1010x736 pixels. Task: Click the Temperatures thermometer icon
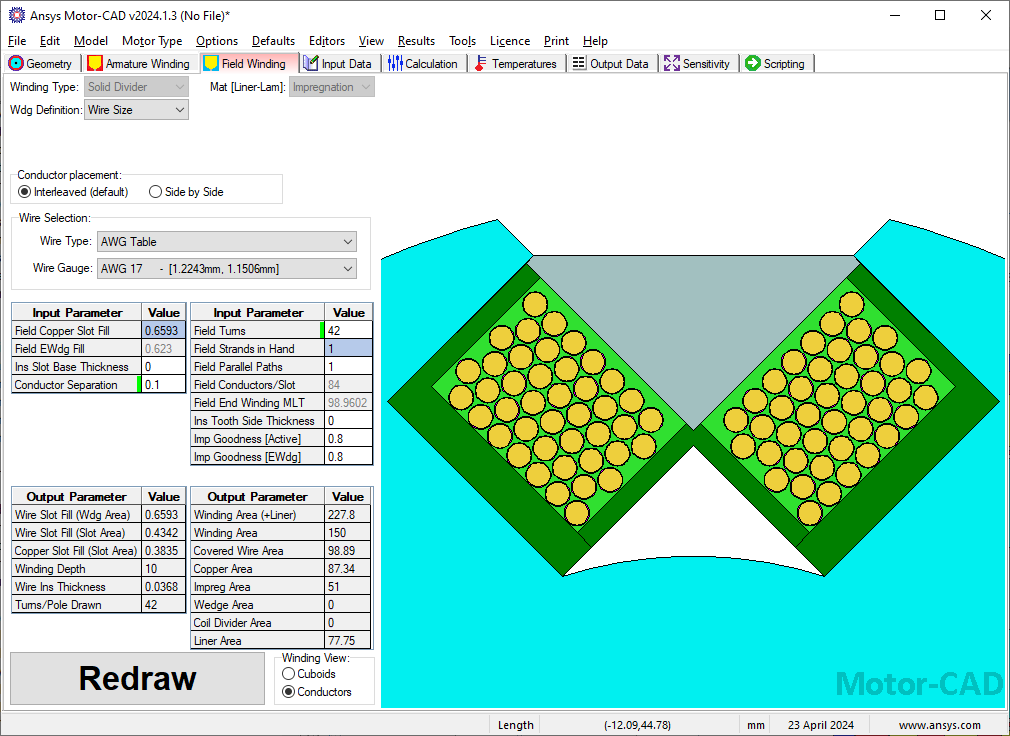[x=481, y=63]
